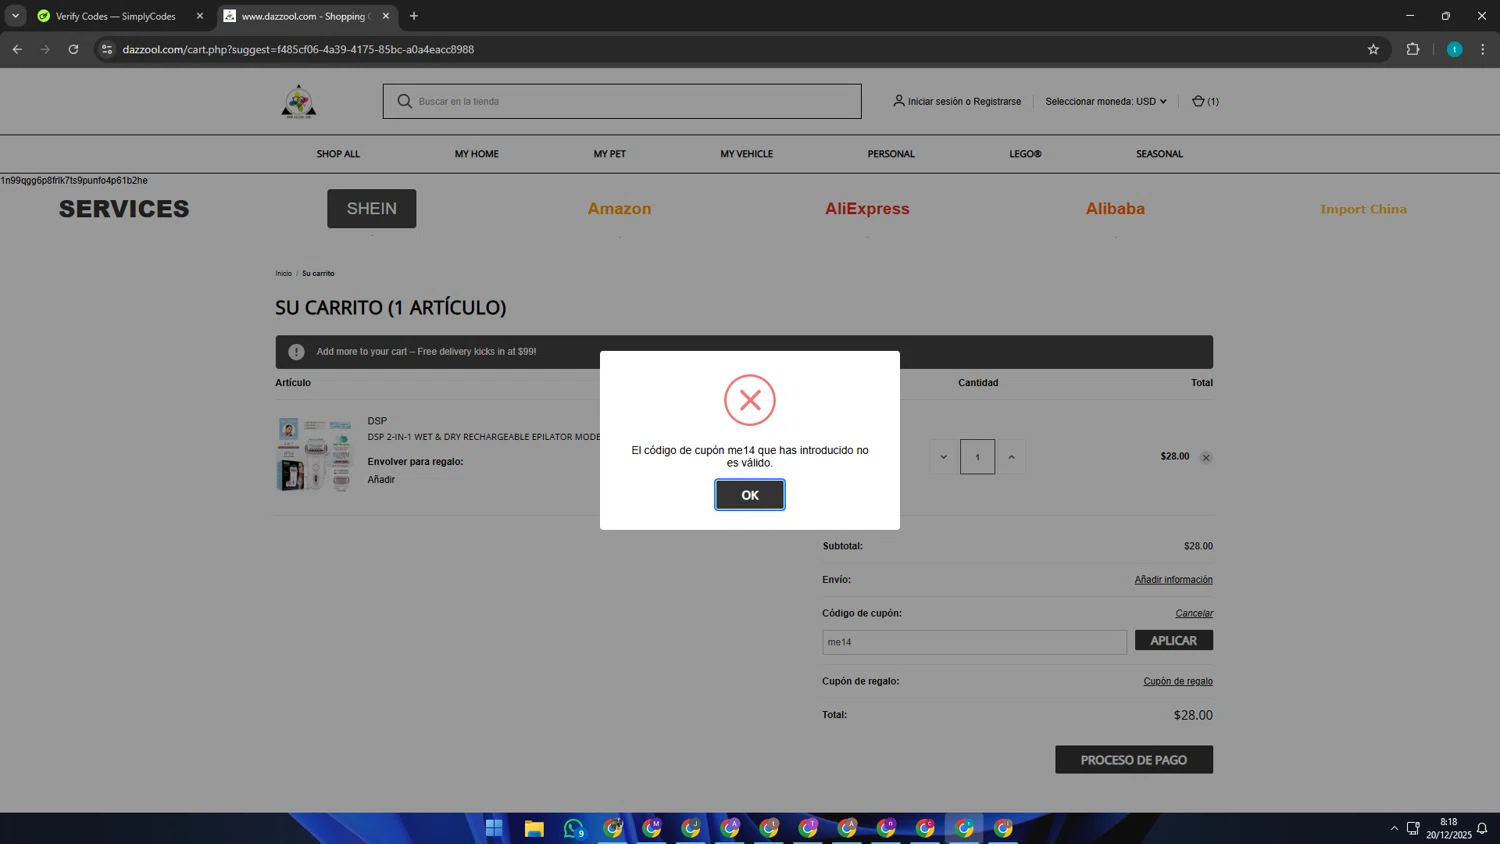Click OK in the invalid coupon dialog
The height and width of the screenshot is (844, 1500).
click(x=749, y=495)
